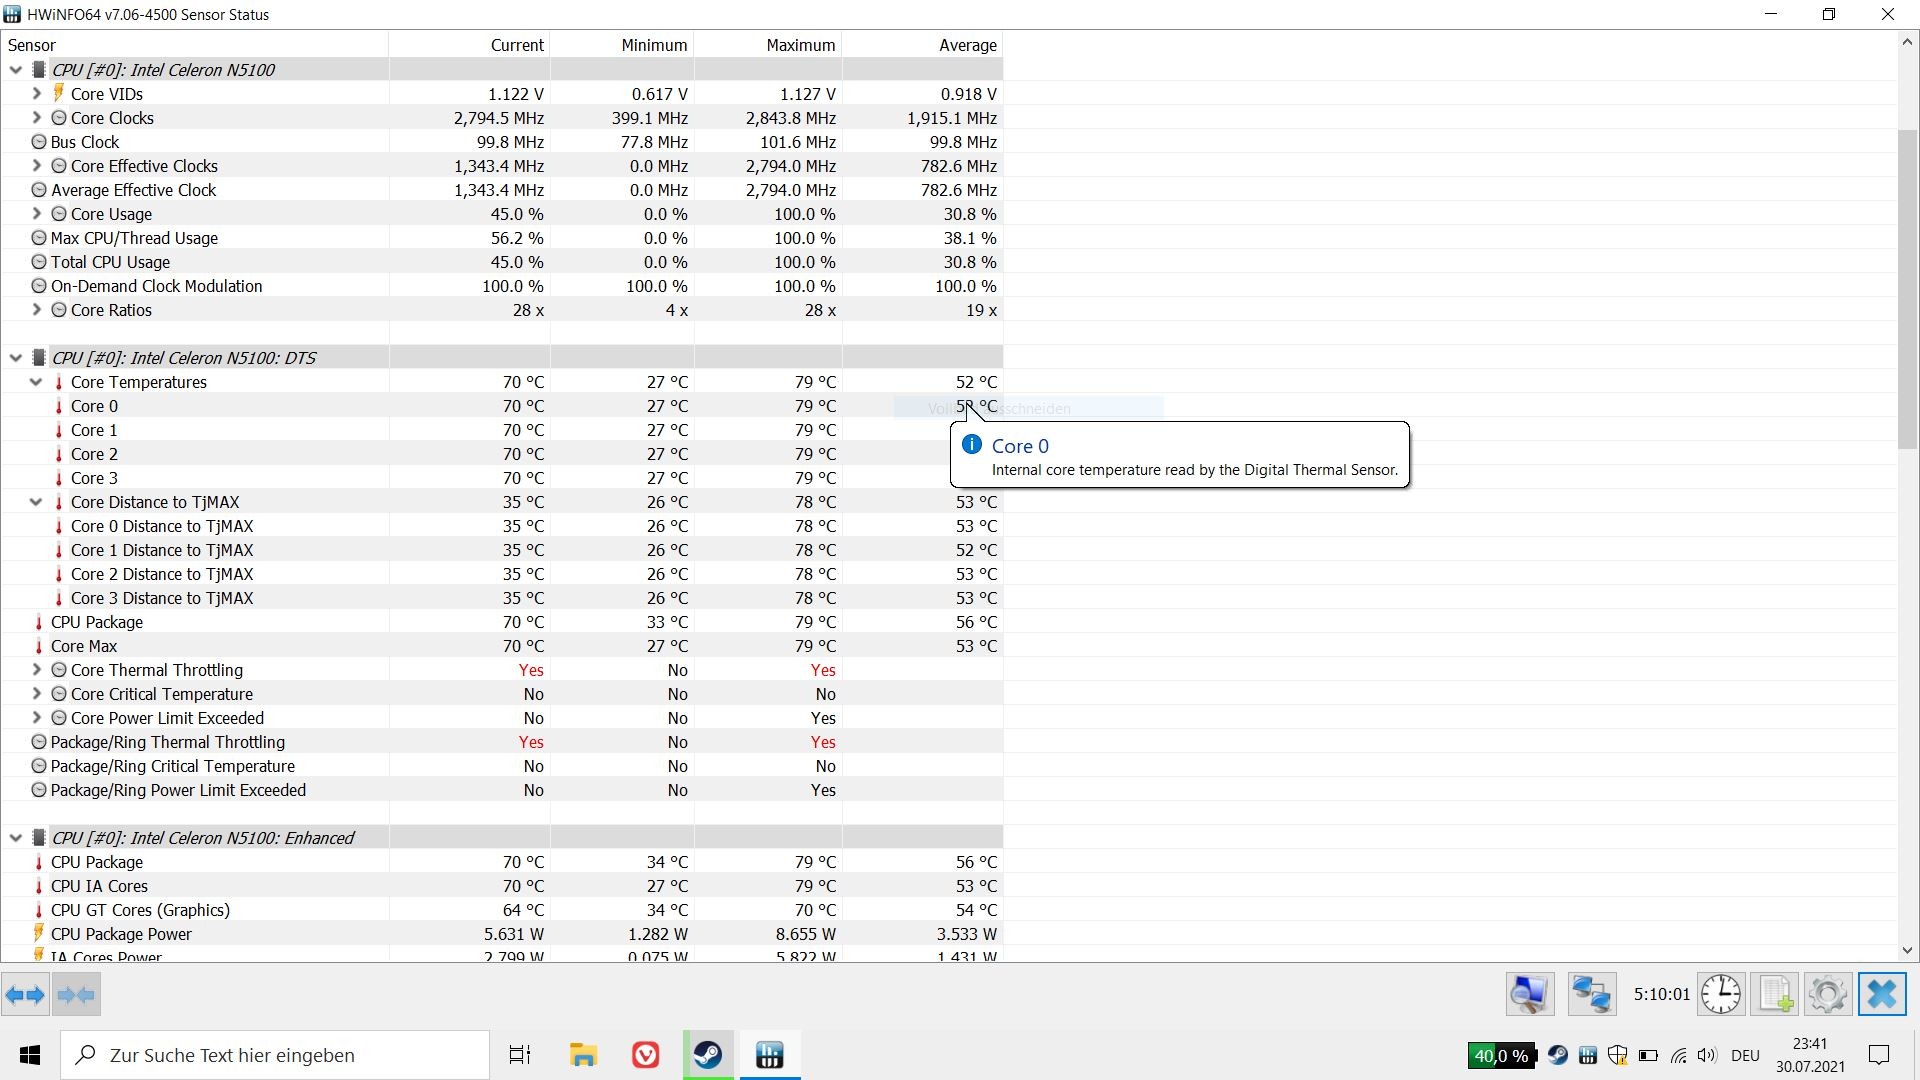Click the DEU input language indicator
Screen dimensions: 1920x1080
(x=1745, y=1056)
